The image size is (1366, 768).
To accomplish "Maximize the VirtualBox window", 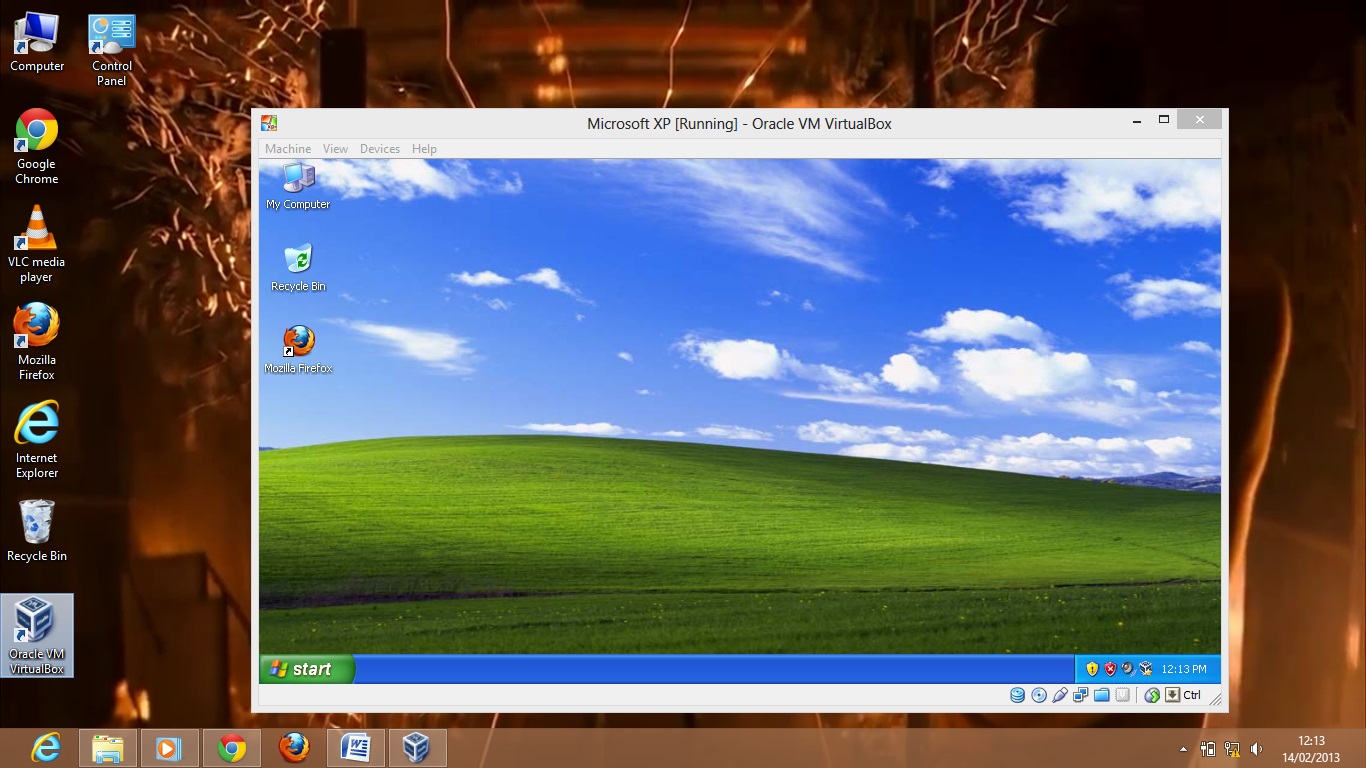I will (x=1163, y=120).
